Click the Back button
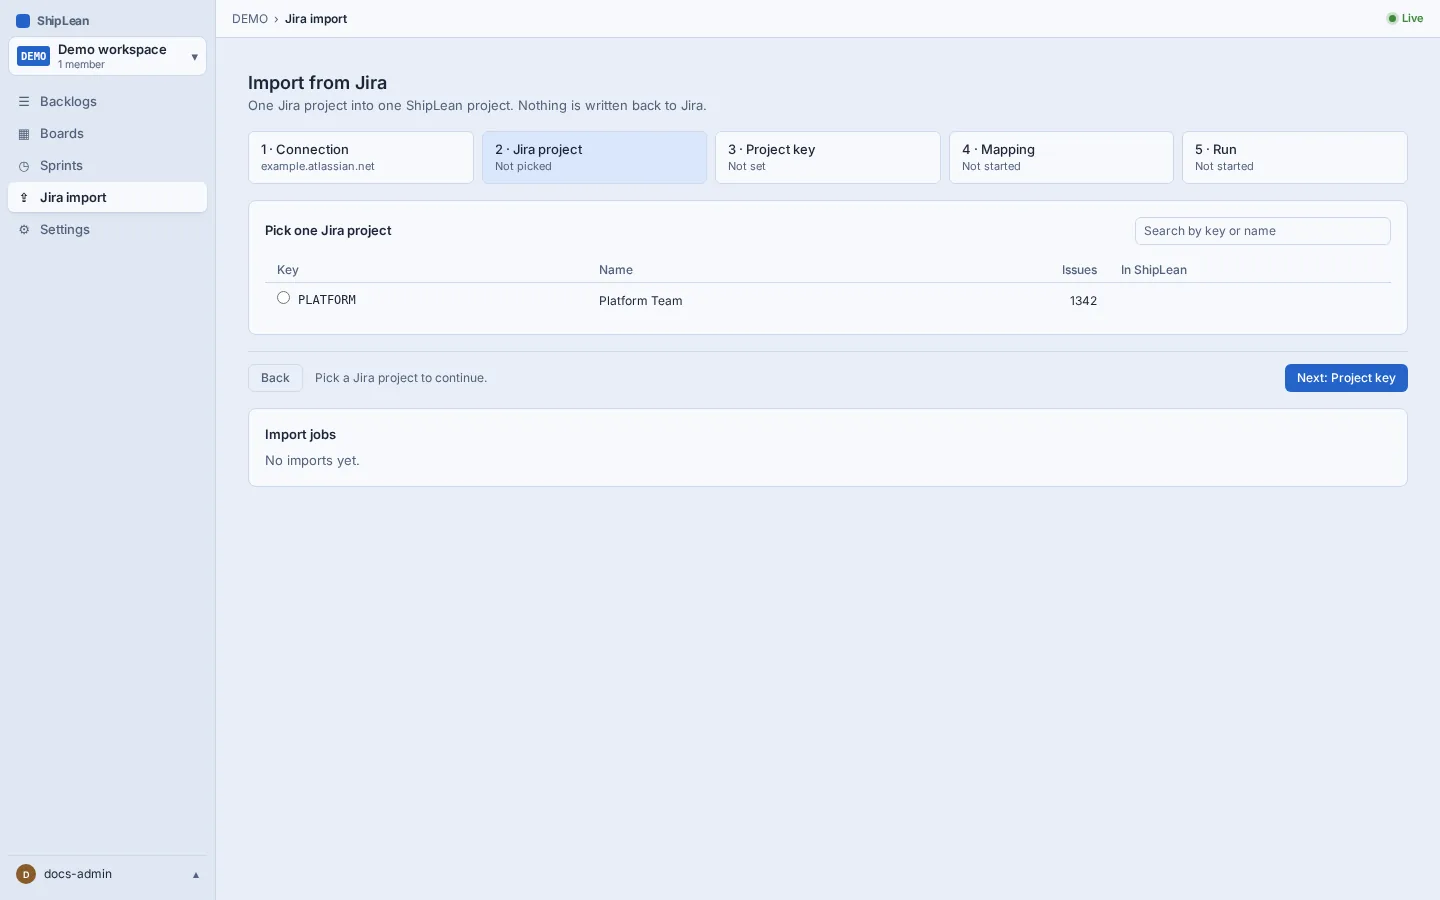Image resolution: width=1440 pixels, height=900 pixels. pyautogui.click(x=275, y=378)
